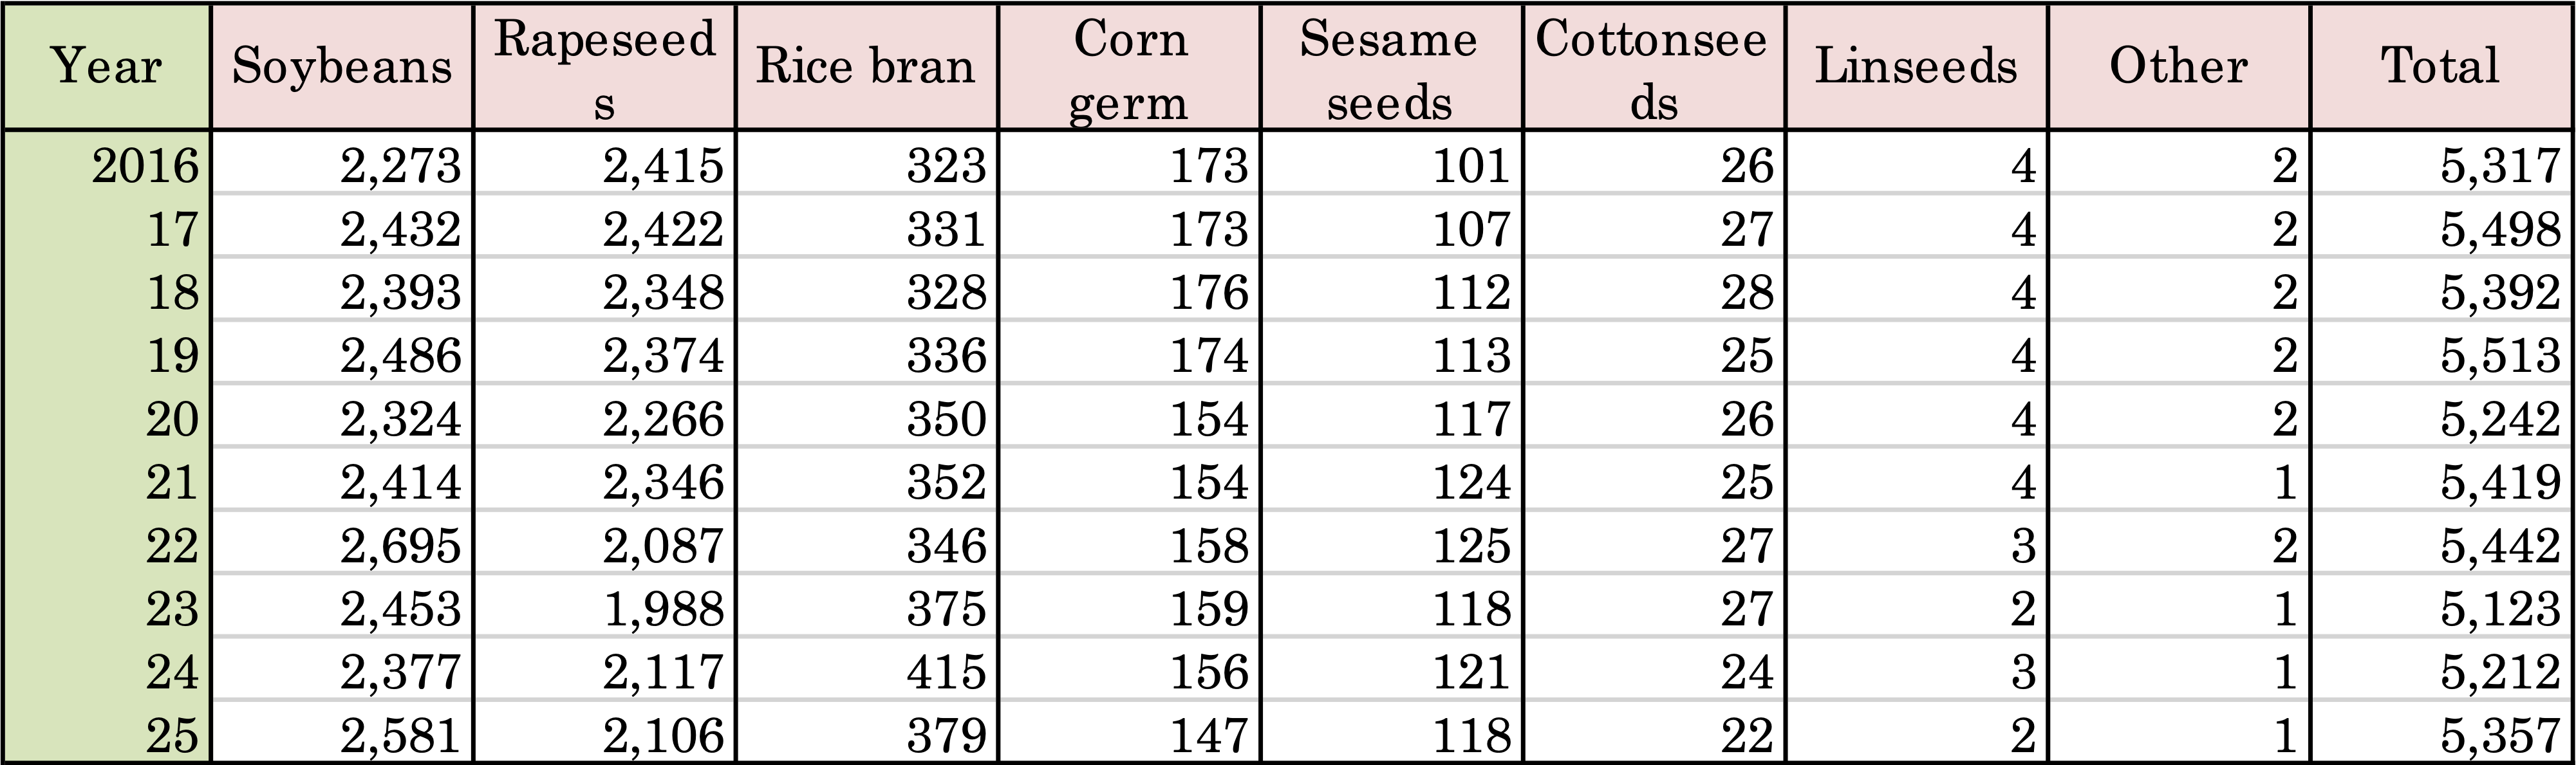The image size is (2576, 765).
Task: Select the Sesame seeds column header
Action: [x=1390, y=67]
